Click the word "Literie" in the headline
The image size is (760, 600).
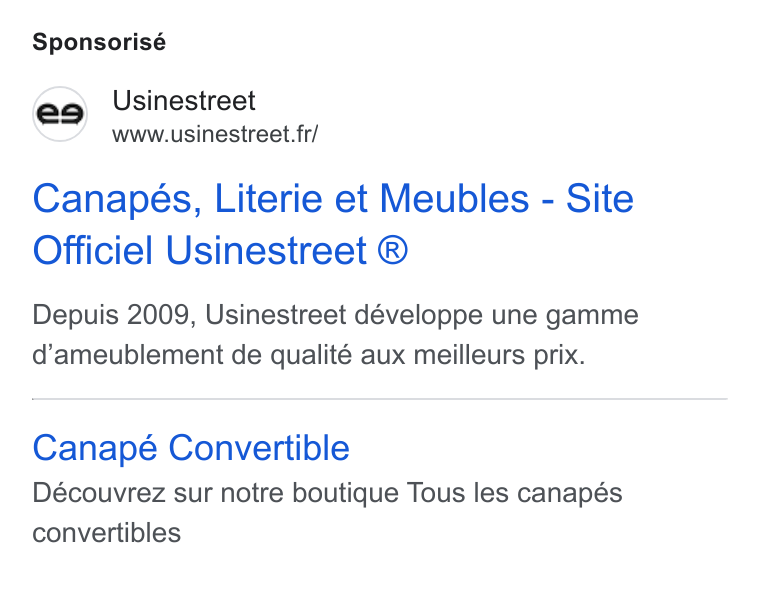coord(269,199)
